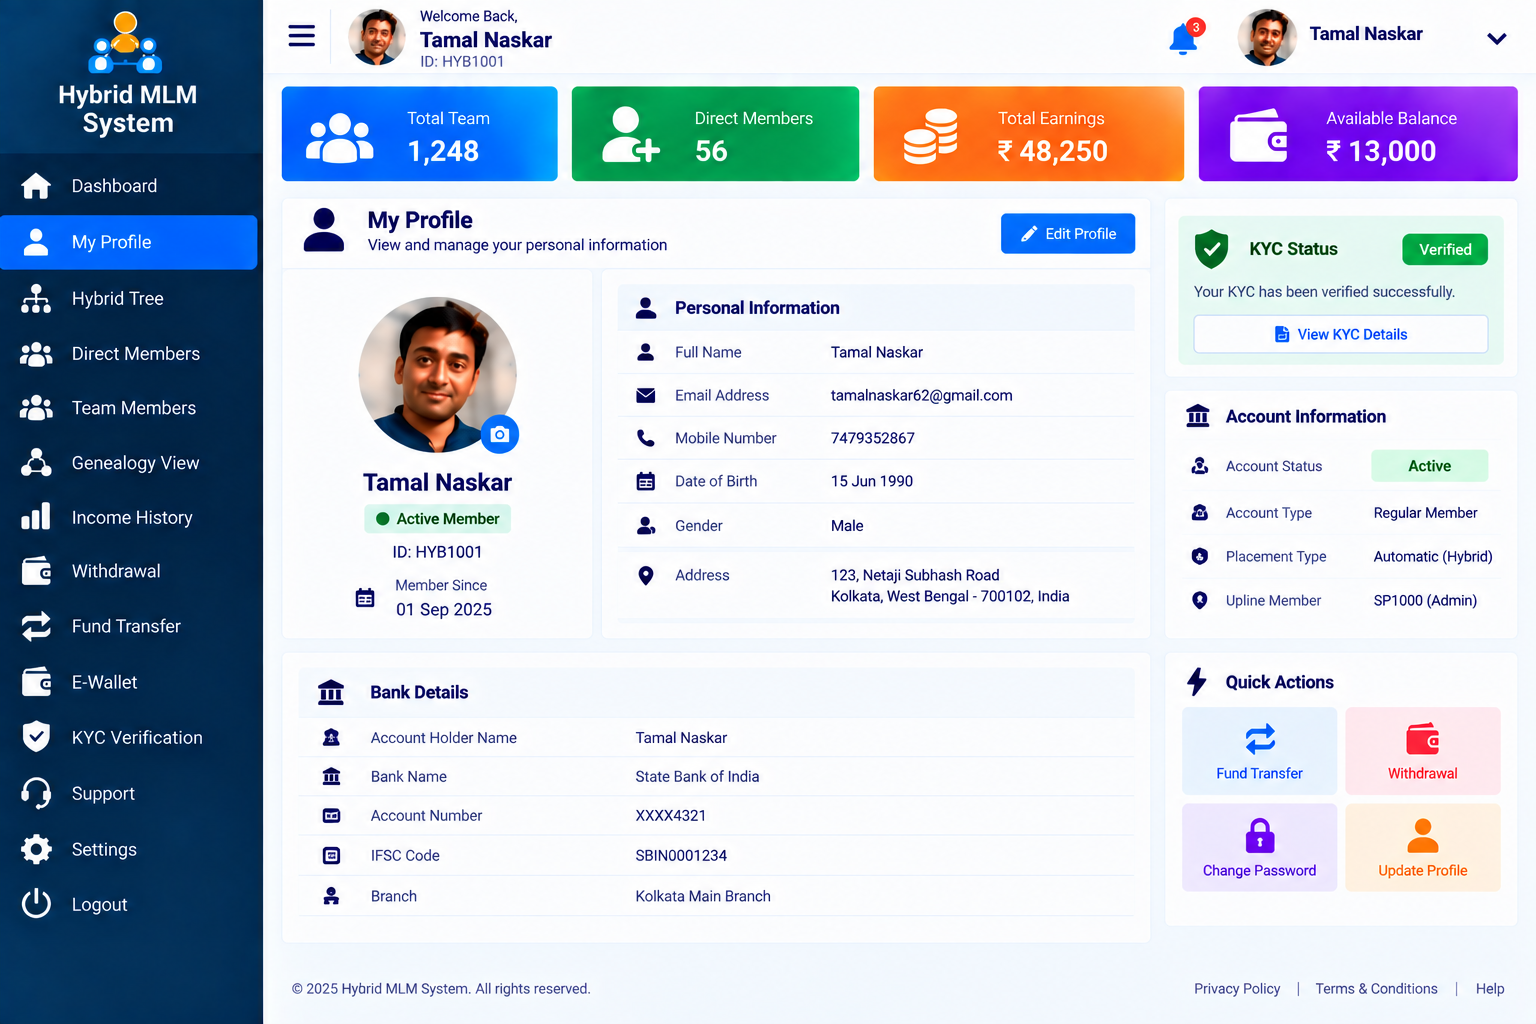The width and height of the screenshot is (1536, 1024).
Task: Open the Privacy Policy footer link
Action: click(1237, 988)
